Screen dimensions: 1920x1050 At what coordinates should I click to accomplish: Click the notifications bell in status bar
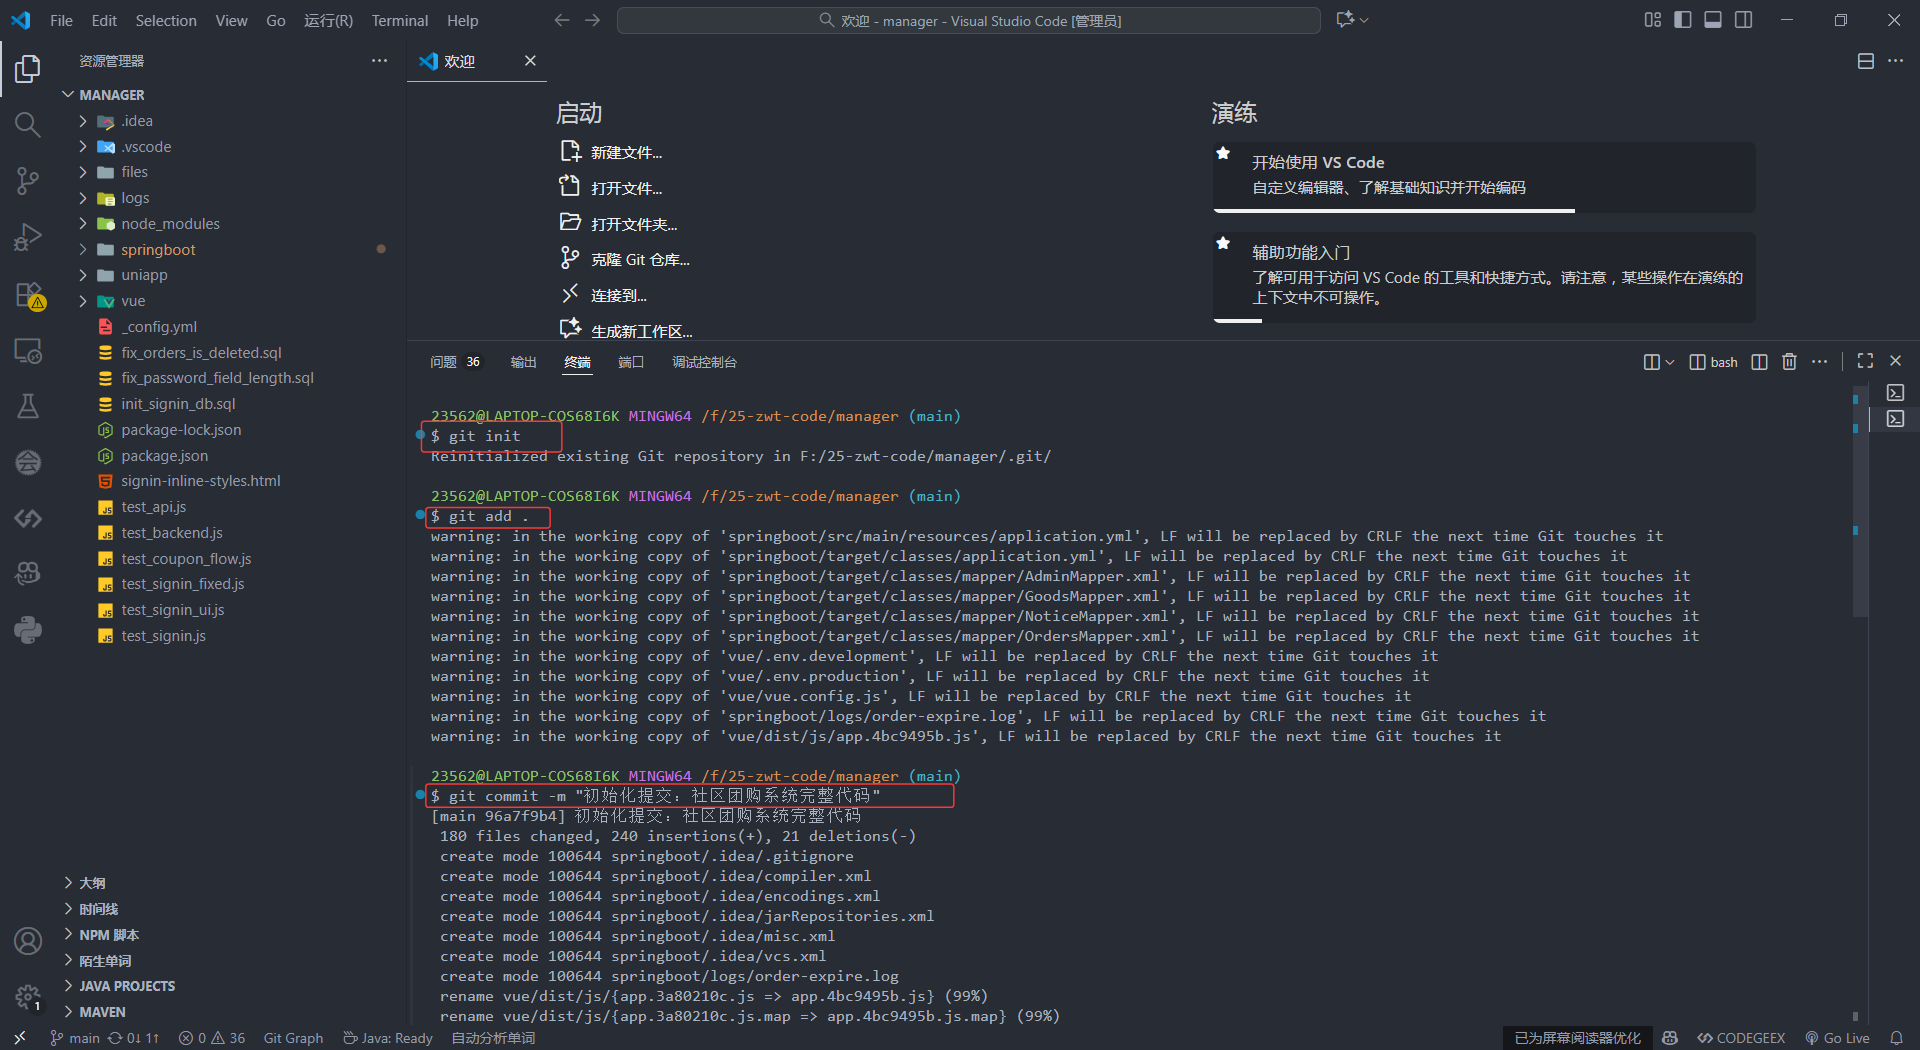click(x=1896, y=1038)
